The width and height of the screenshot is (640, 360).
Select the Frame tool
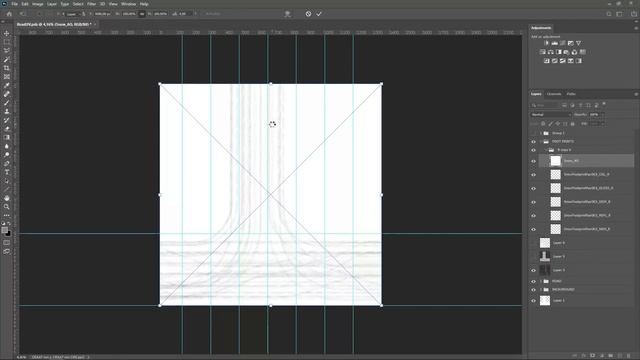pyautogui.click(x=7, y=77)
